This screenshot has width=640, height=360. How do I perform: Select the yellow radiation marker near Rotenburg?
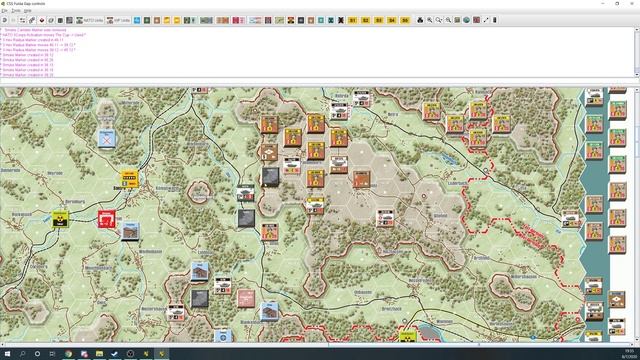pos(60,219)
